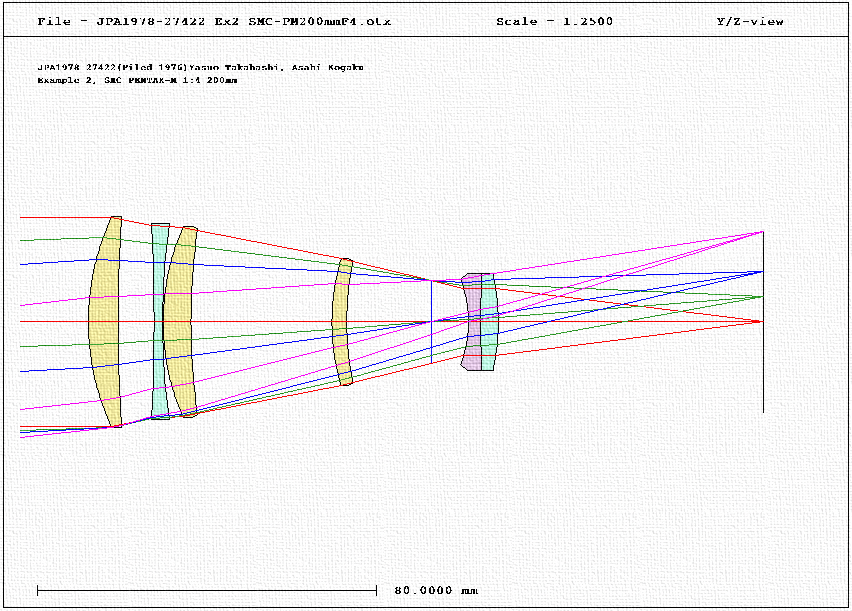Click the horizontal scale bar line
Viewport: 852px width, 611px height.
point(207,590)
